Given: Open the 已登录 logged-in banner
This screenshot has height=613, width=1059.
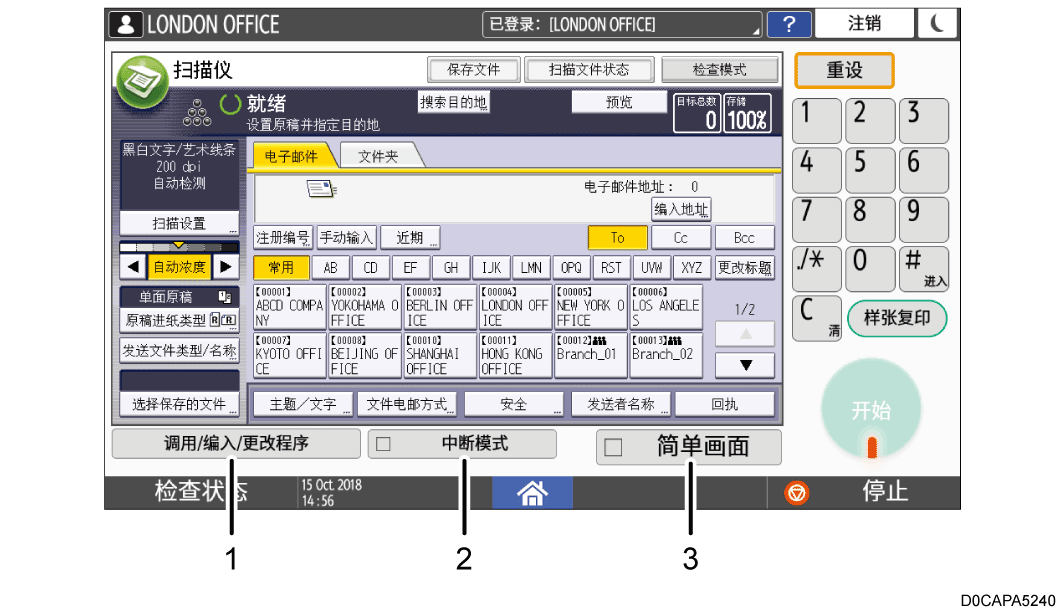Looking at the screenshot, I should point(568,23).
